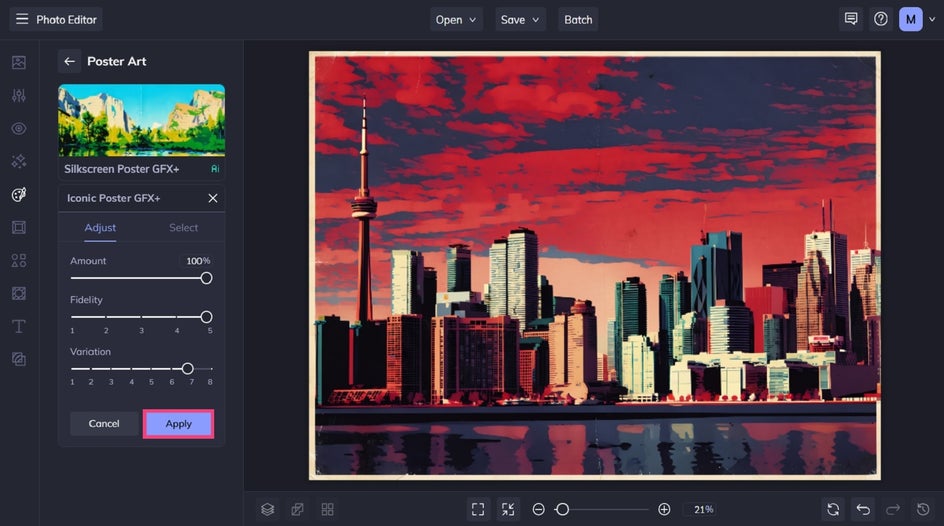
Task: Open the Open dropdown menu
Action: pyautogui.click(x=456, y=19)
